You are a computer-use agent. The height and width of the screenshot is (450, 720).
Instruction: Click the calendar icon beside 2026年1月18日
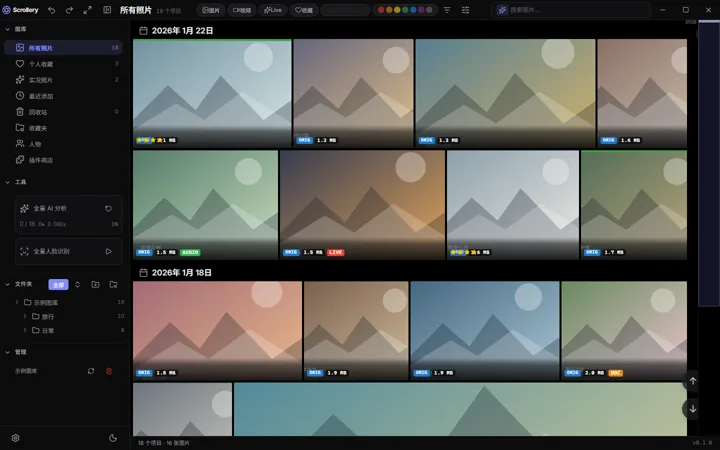(x=143, y=273)
